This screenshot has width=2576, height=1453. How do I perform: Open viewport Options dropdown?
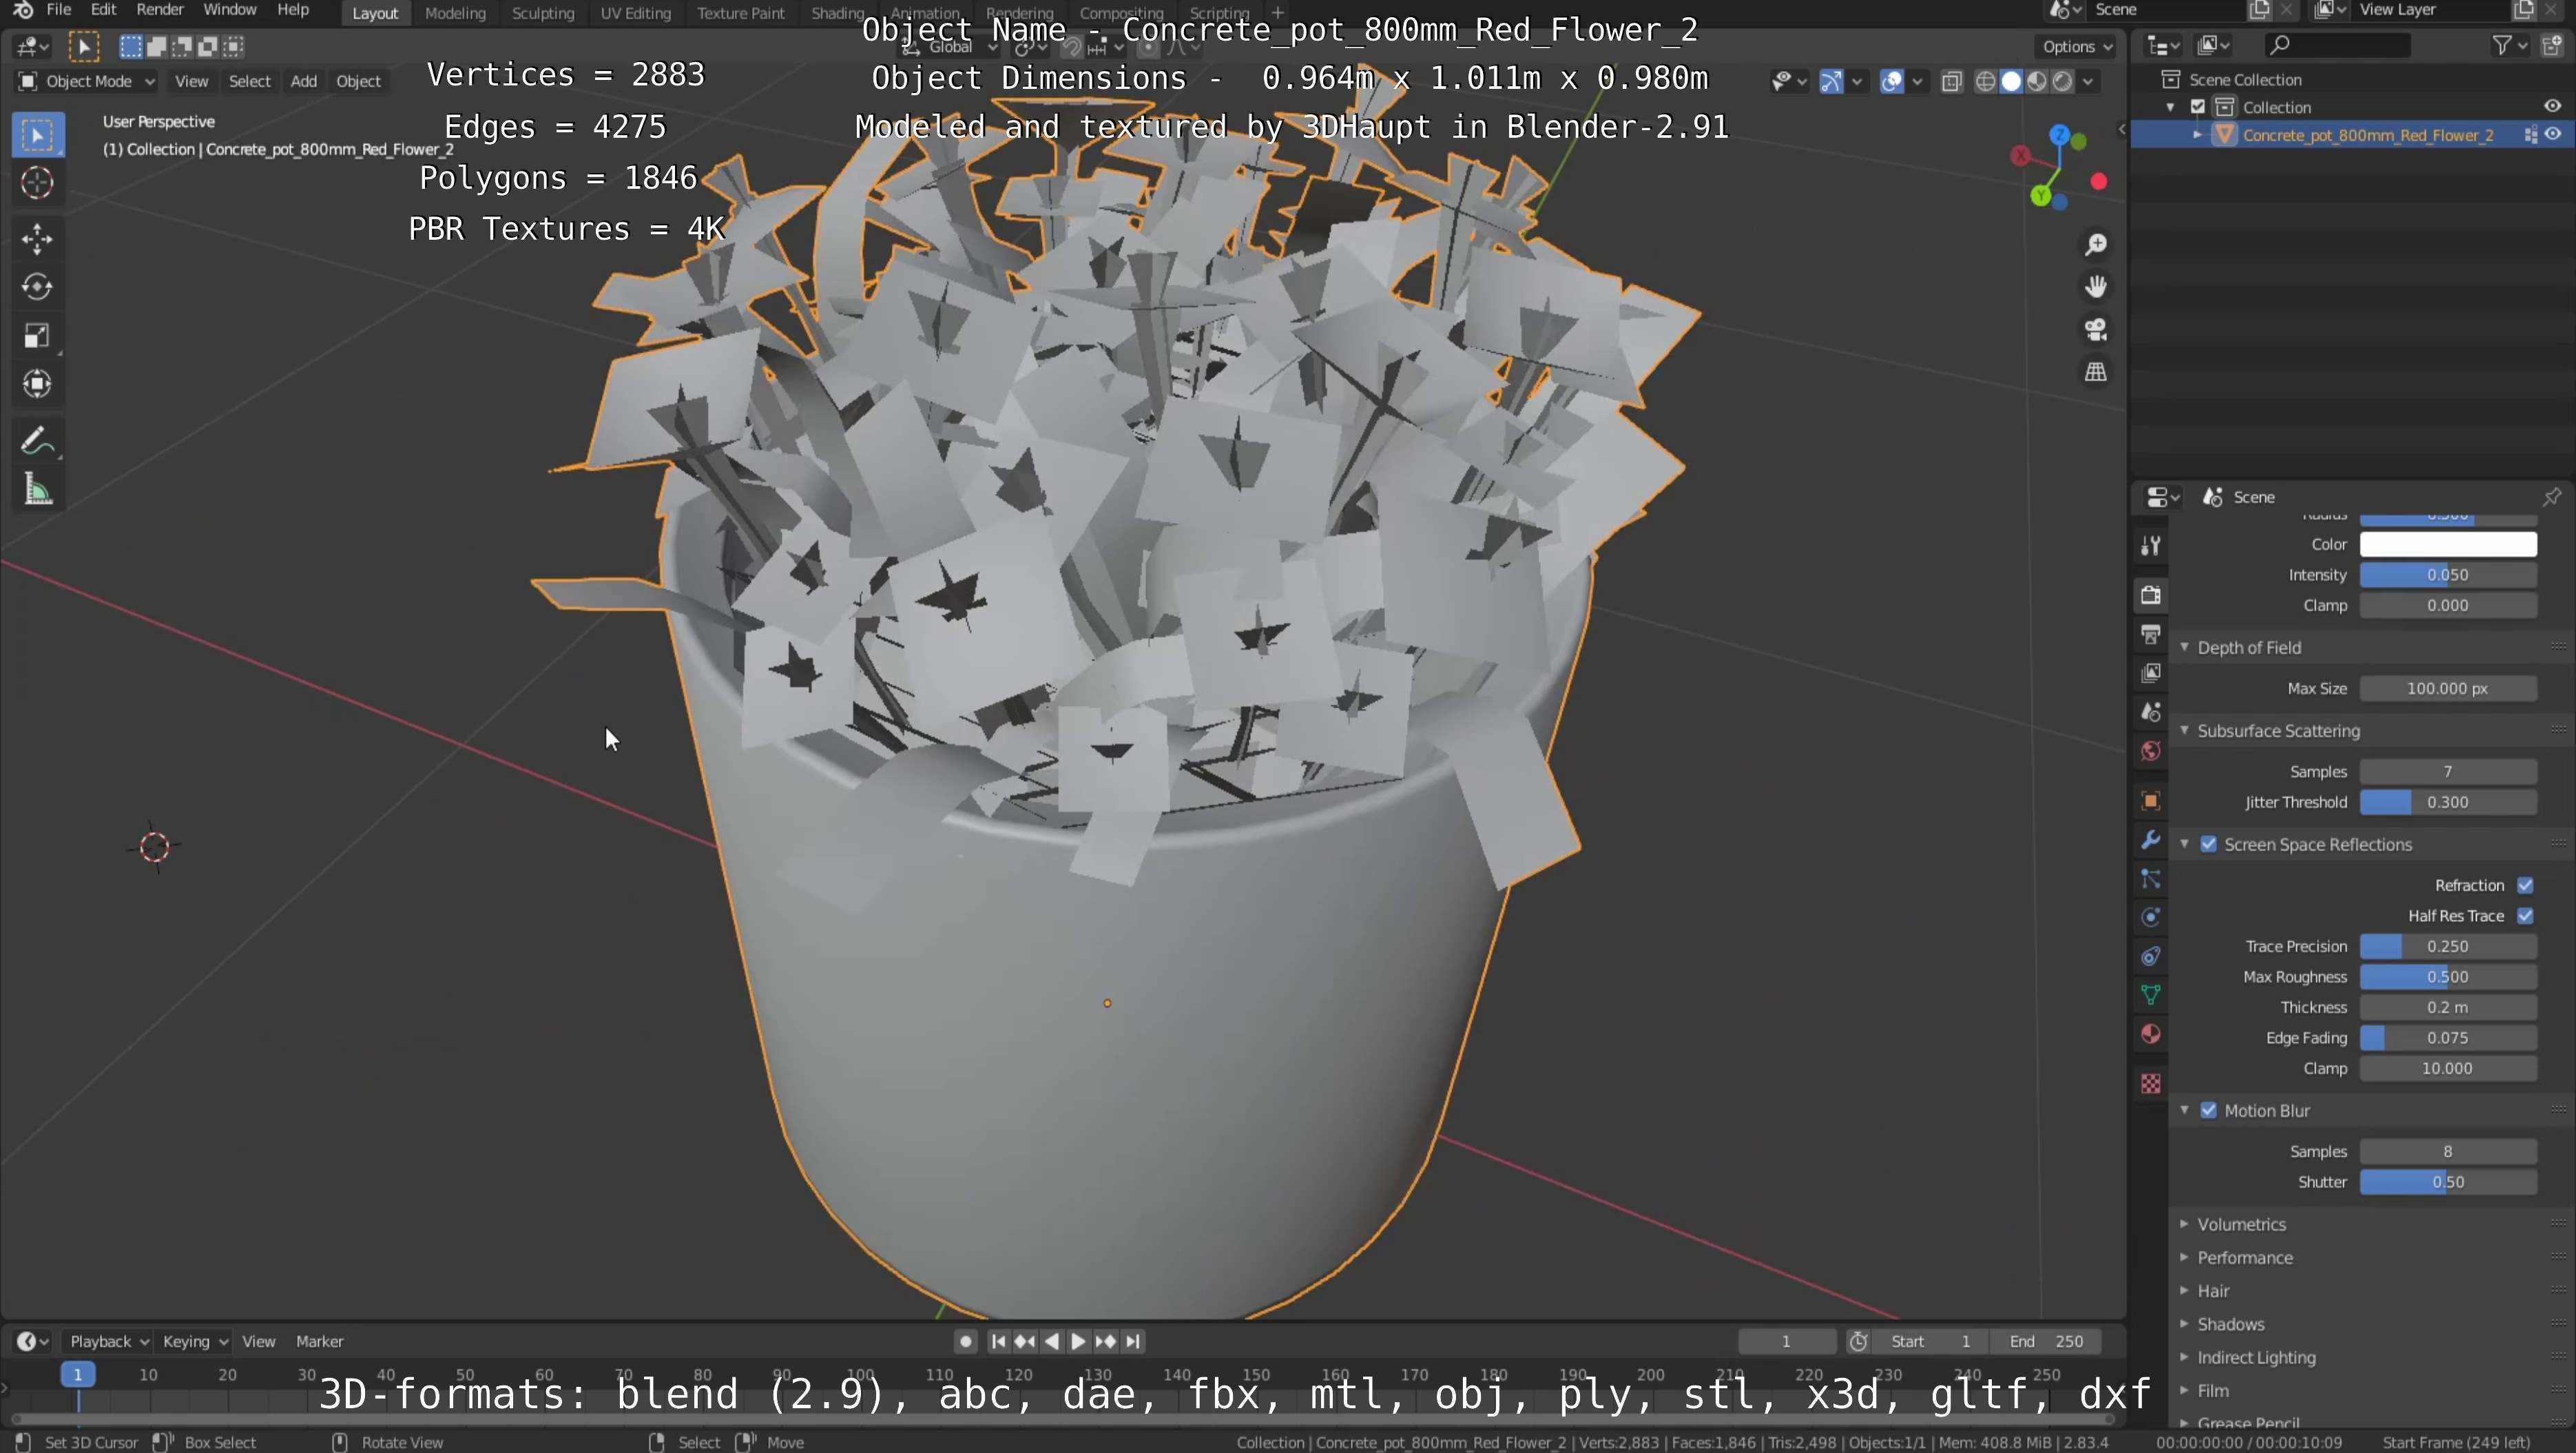2077,47
